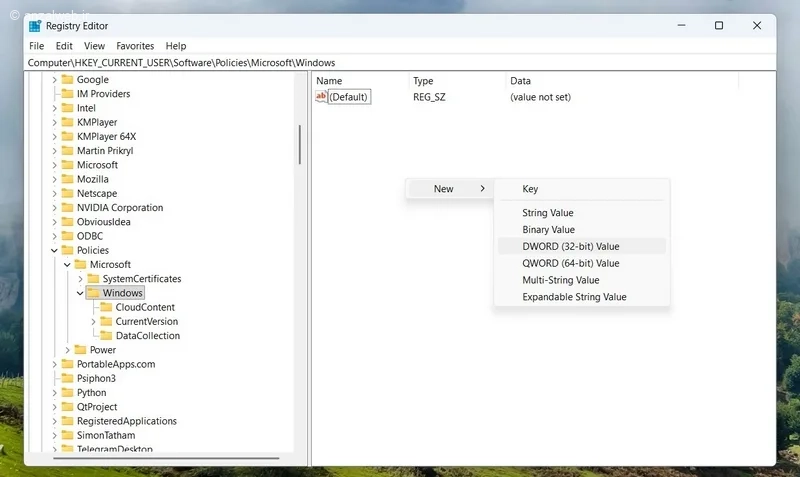Choose Expandable String Value from submenu

point(582,297)
